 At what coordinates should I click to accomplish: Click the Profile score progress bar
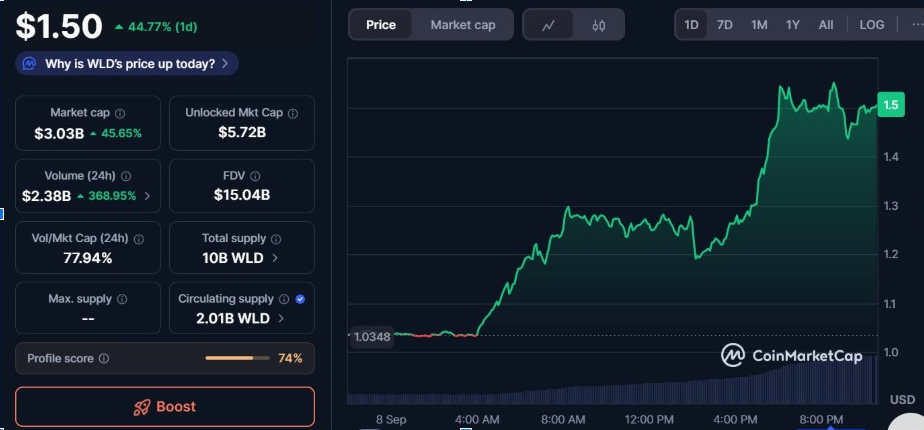coord(237,358)
